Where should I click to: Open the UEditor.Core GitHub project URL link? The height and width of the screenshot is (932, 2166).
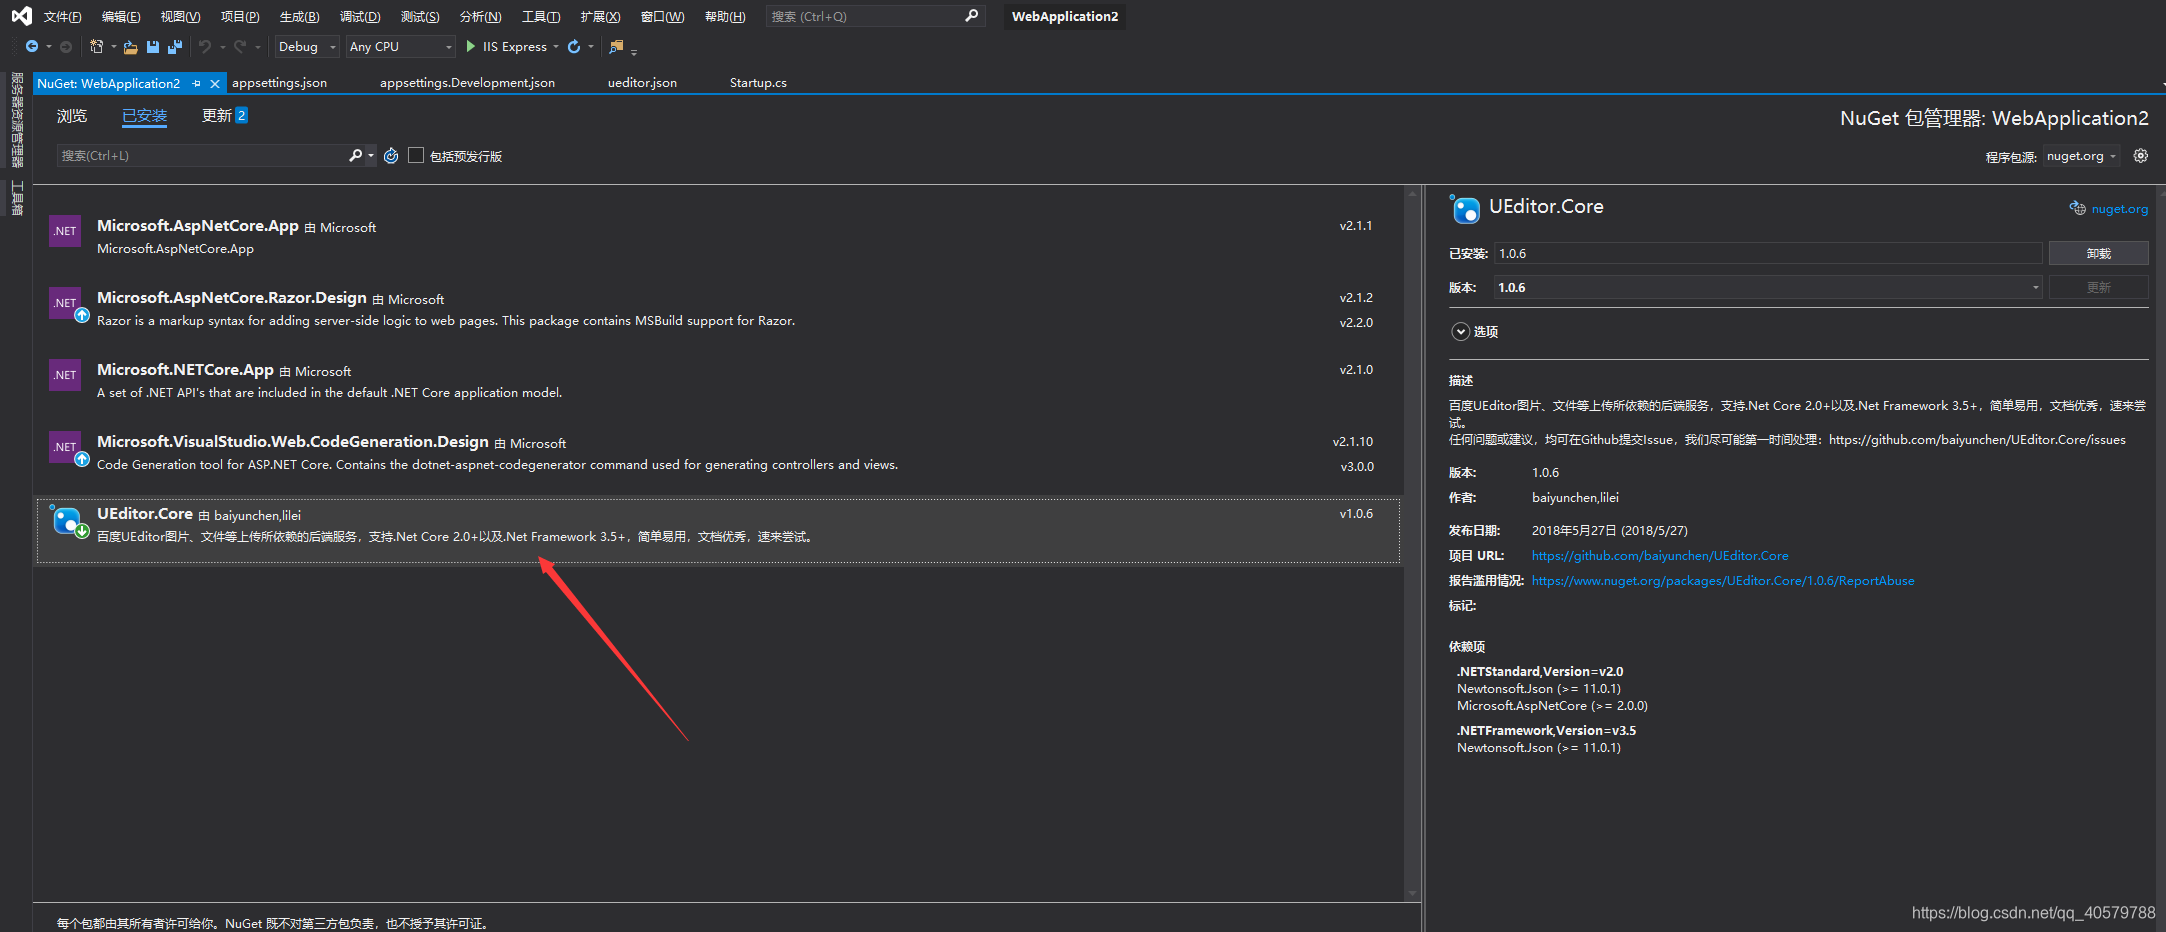point(1660,555)
